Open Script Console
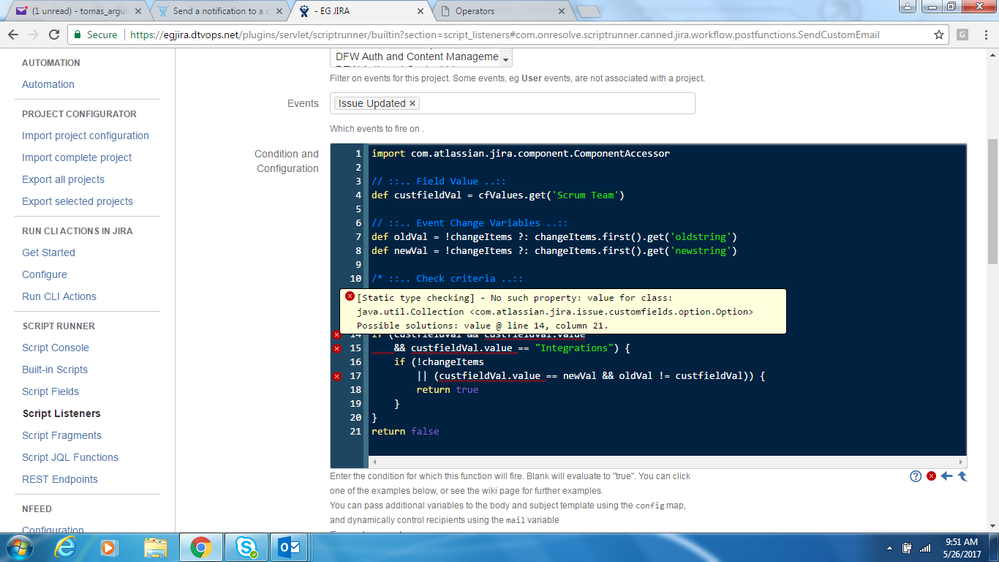 tap(55, 347)
